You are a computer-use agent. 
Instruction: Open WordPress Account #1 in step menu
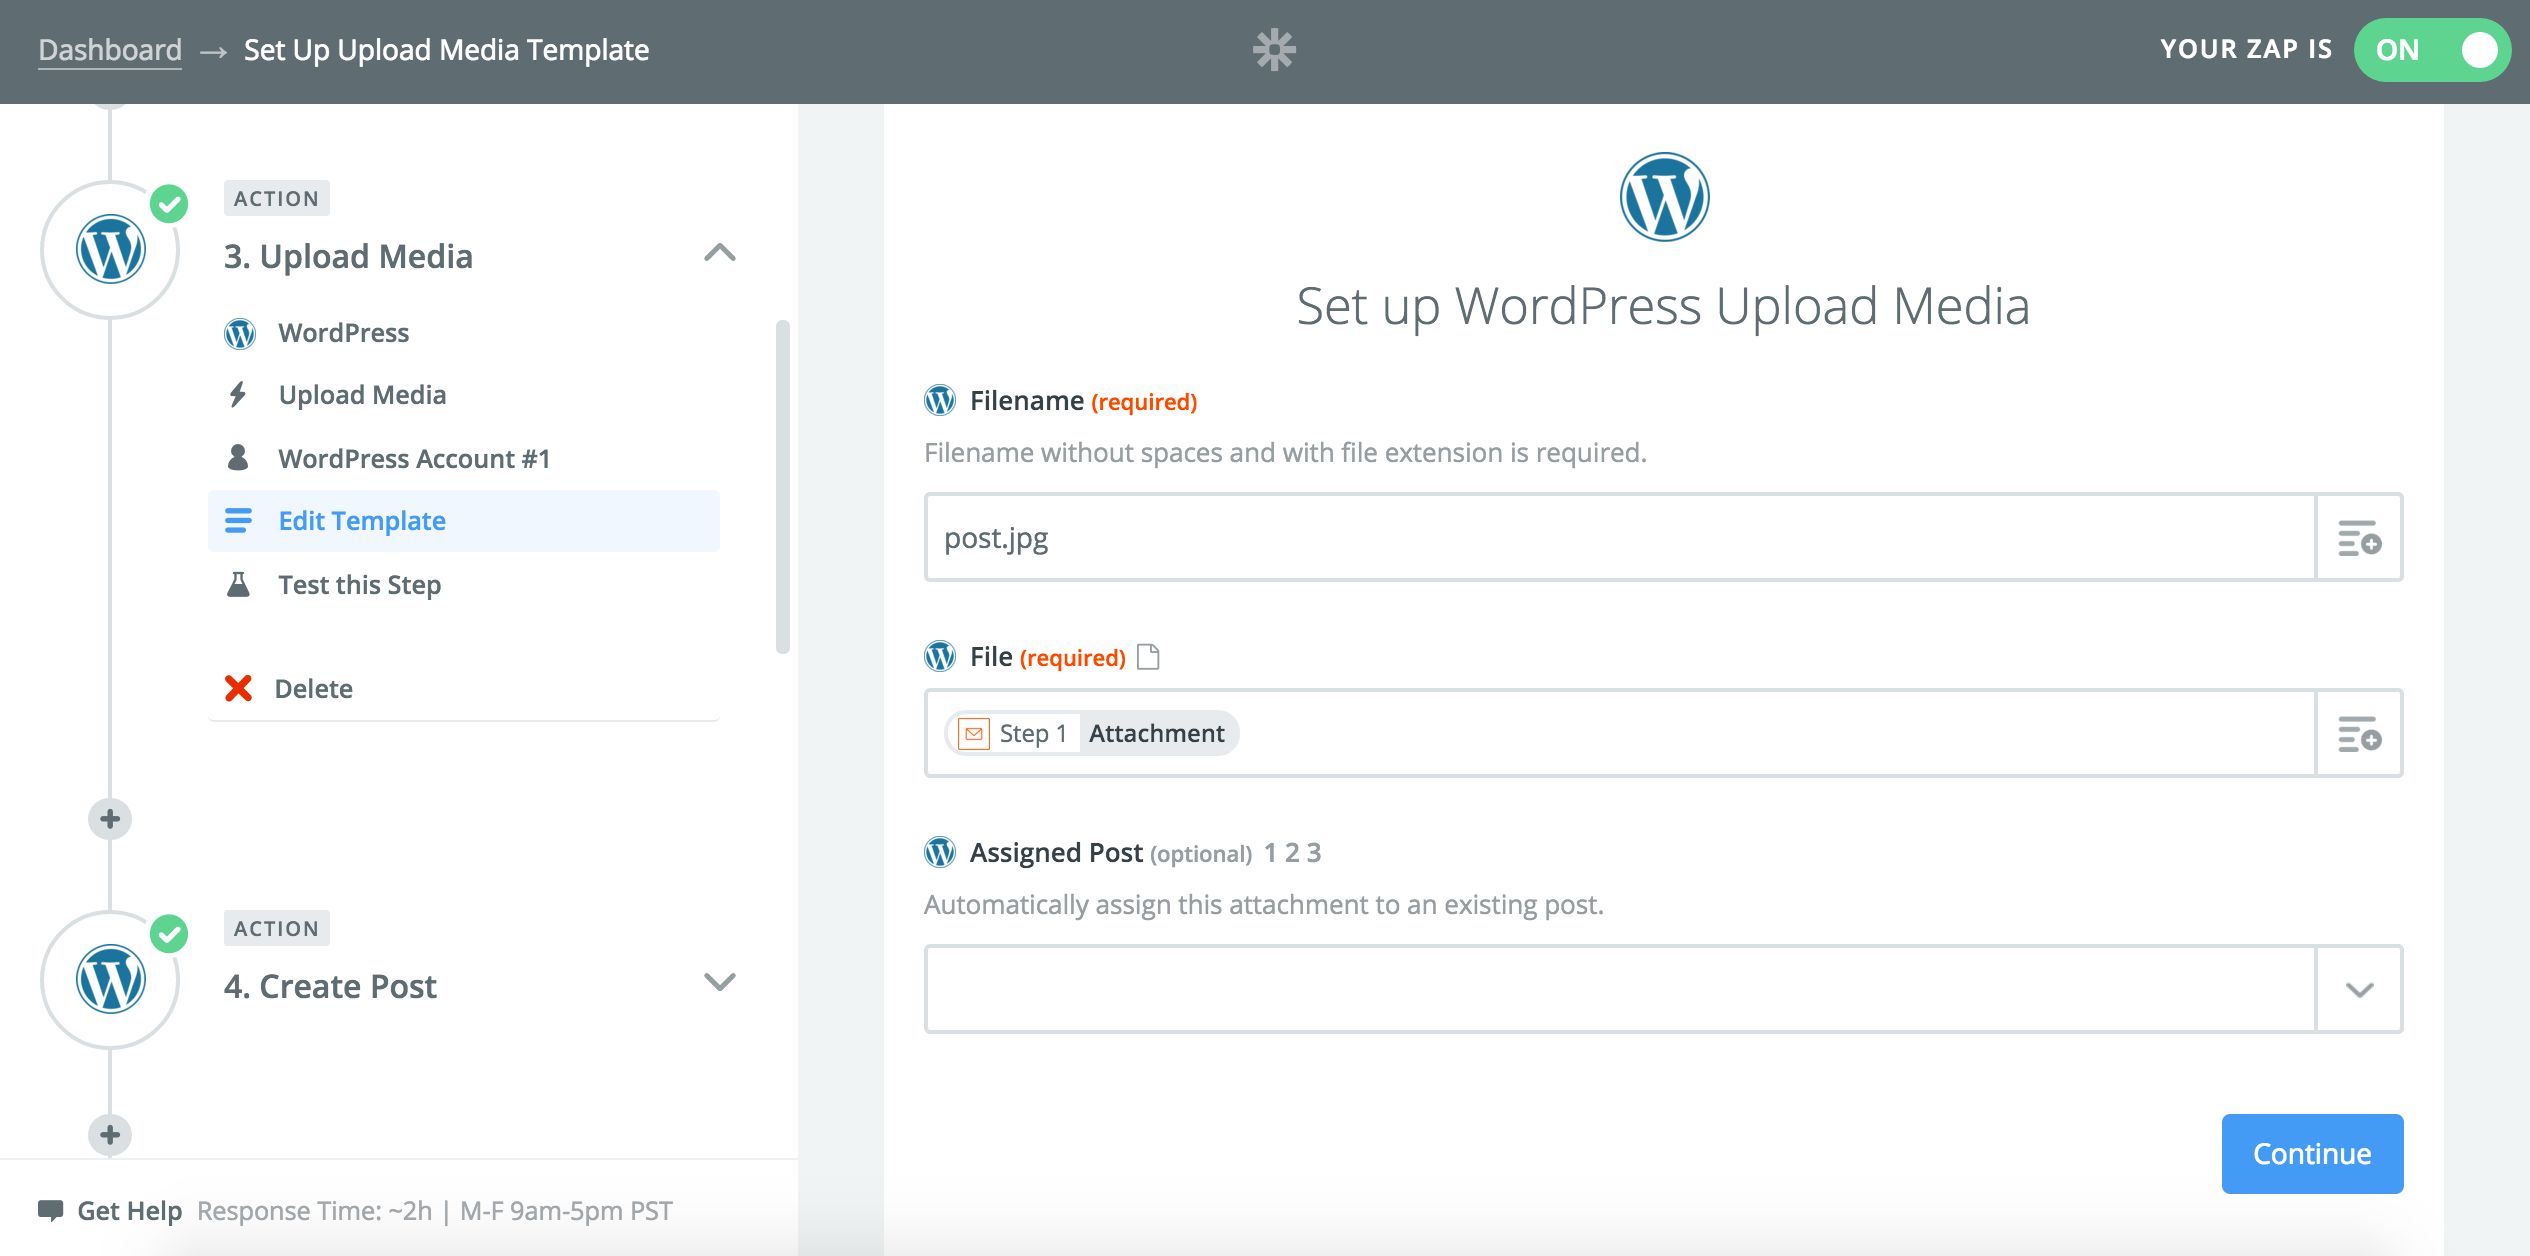[464, 458]
